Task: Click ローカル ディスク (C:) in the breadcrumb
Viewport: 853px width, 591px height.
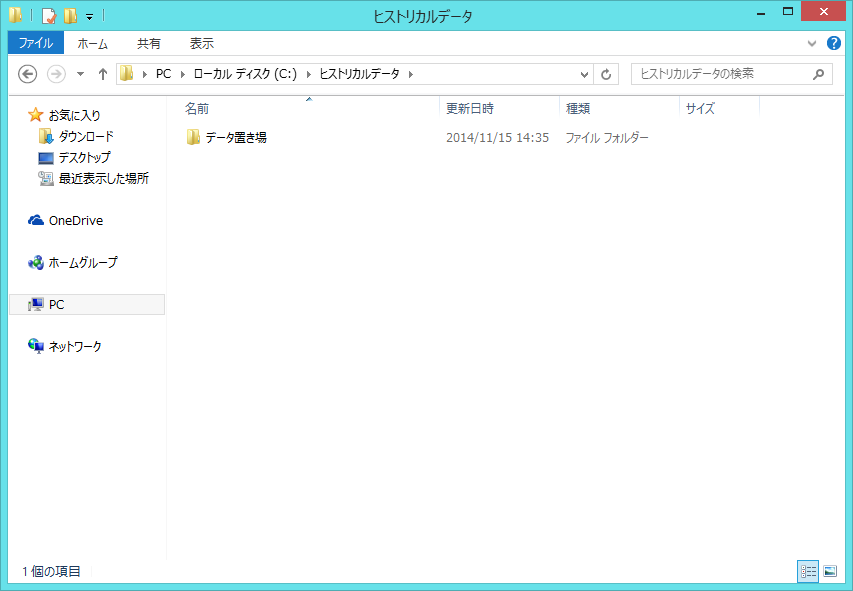Action: pos(243,74)
